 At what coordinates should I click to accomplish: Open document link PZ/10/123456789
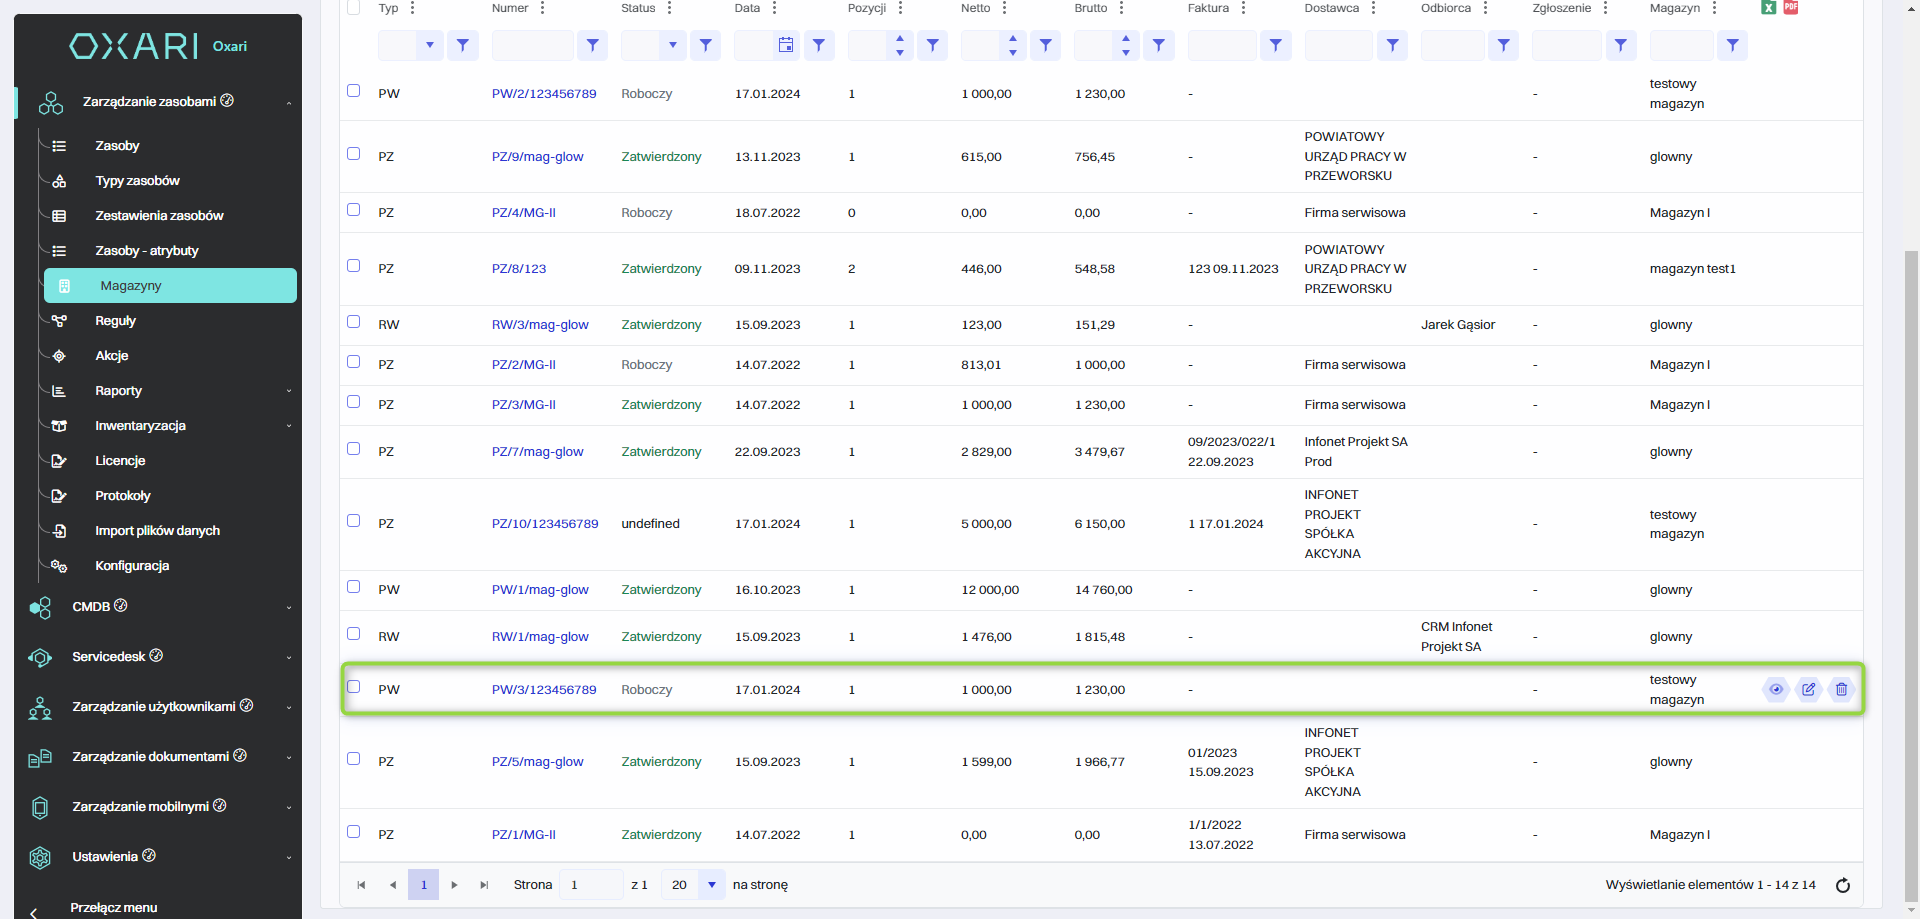(x=545, y=524)
